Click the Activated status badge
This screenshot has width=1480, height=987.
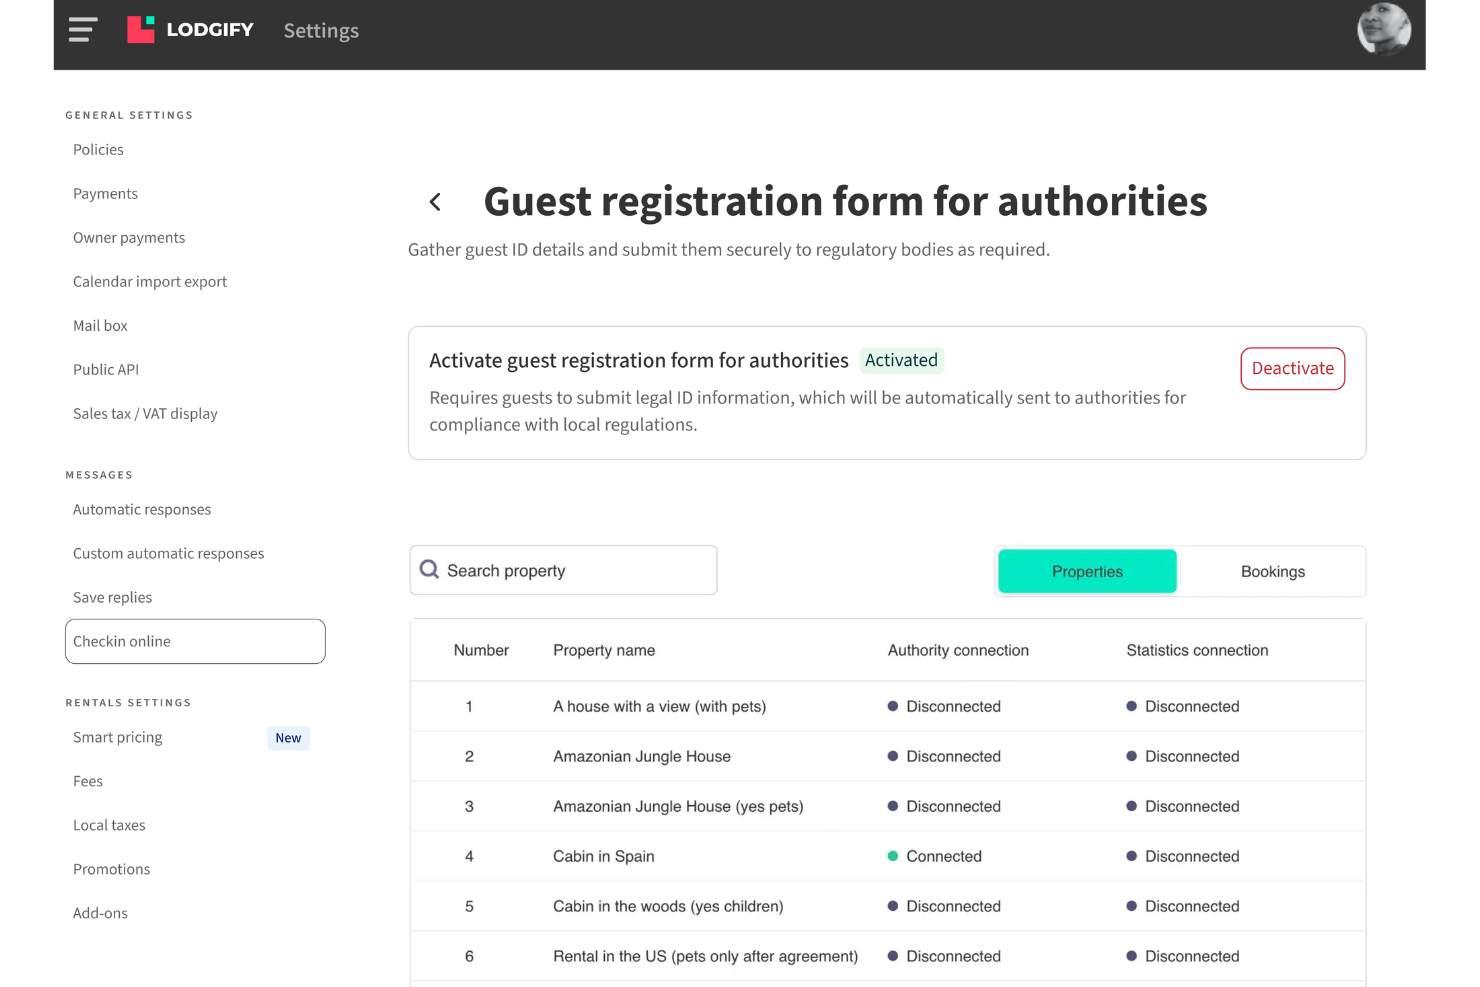click(x=901, y=360)
